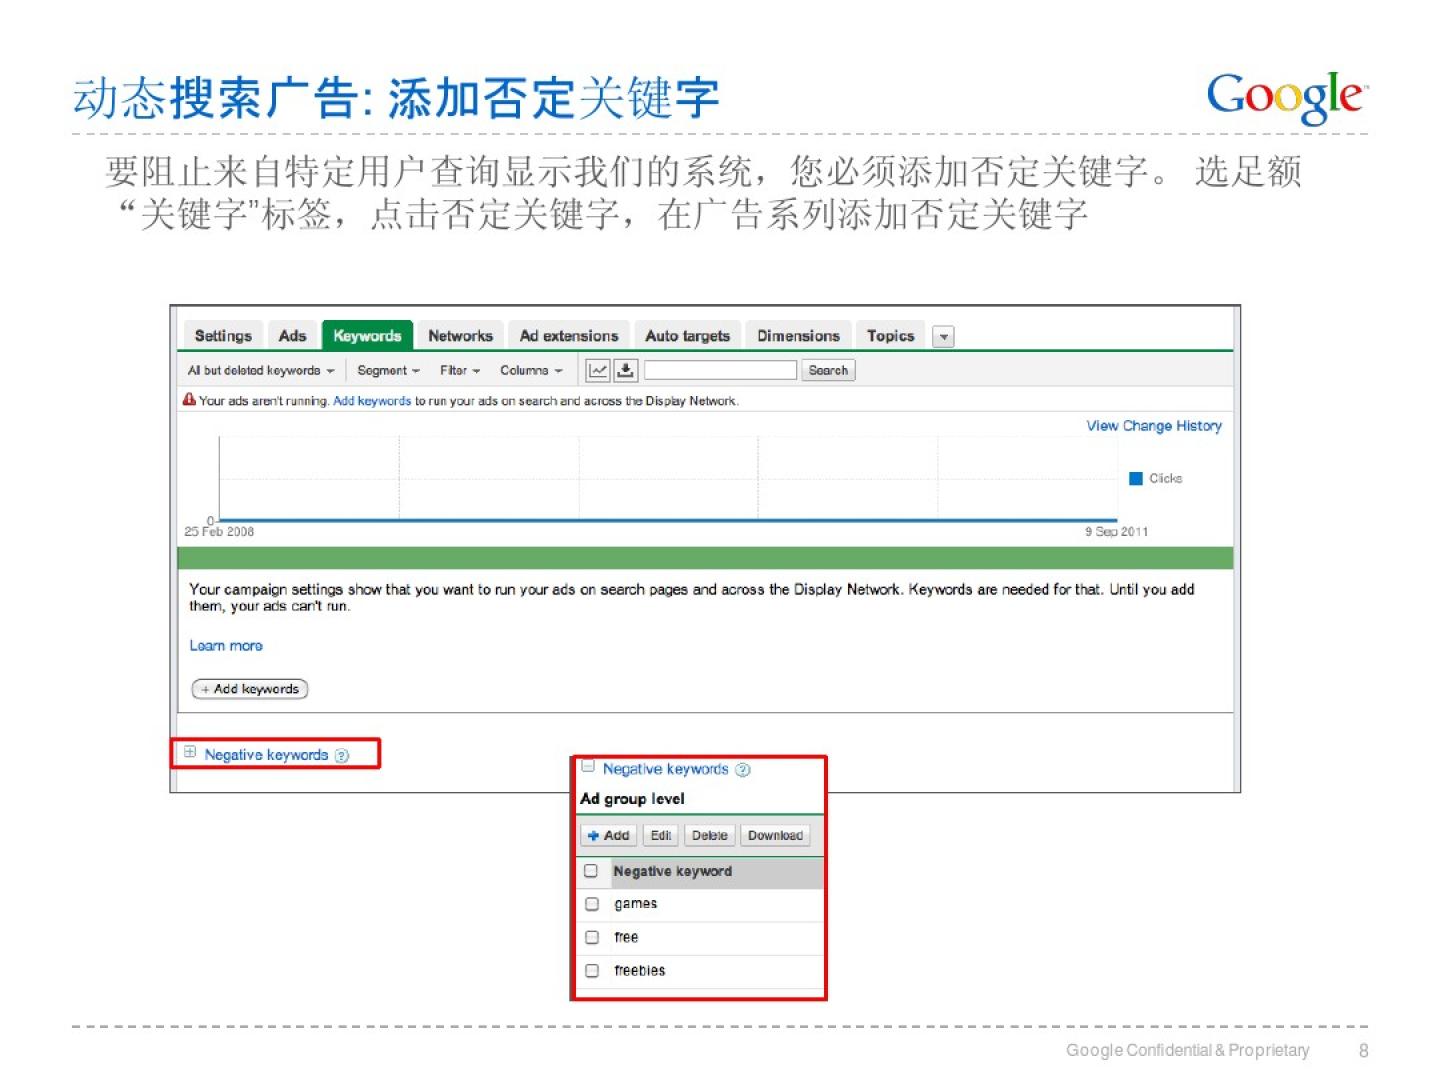
Task: Toggle select-all Negative keyword header checkbox
Action: pos(592,871)
